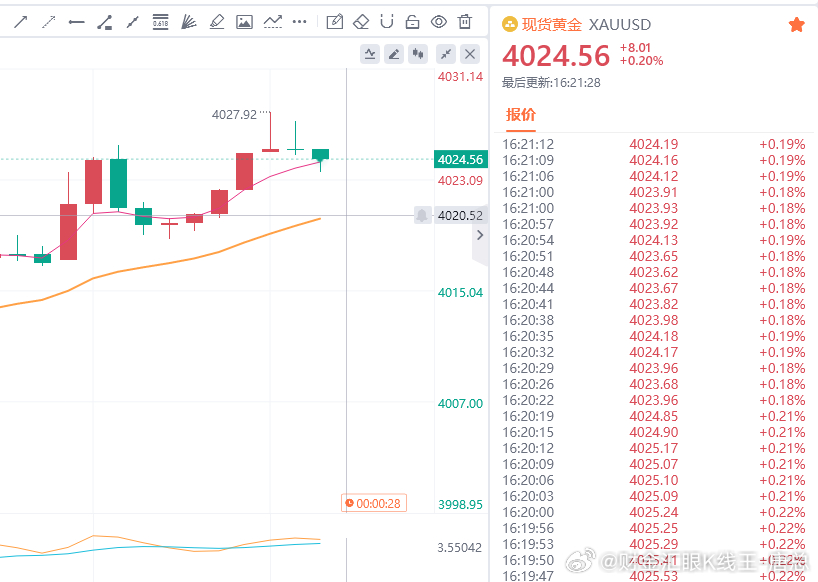Screen dimensions: 818x582
Task: Click price 4023.82 at 16:20:41
Action: click(654, 304)
